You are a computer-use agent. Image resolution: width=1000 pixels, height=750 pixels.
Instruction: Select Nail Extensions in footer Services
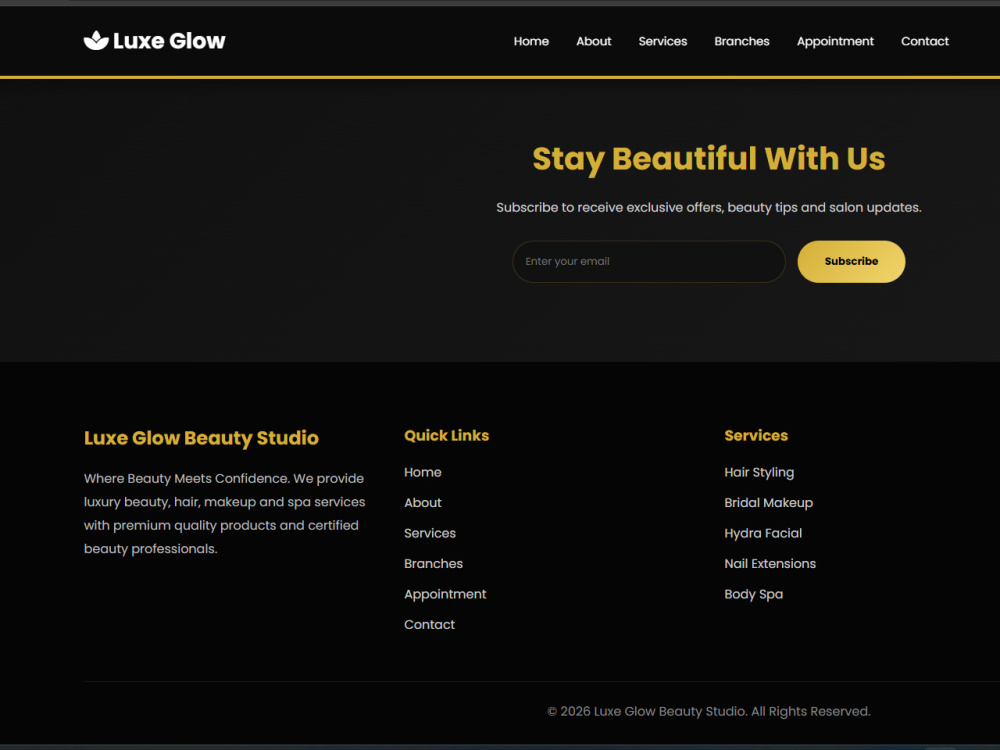tap(770, 564)
